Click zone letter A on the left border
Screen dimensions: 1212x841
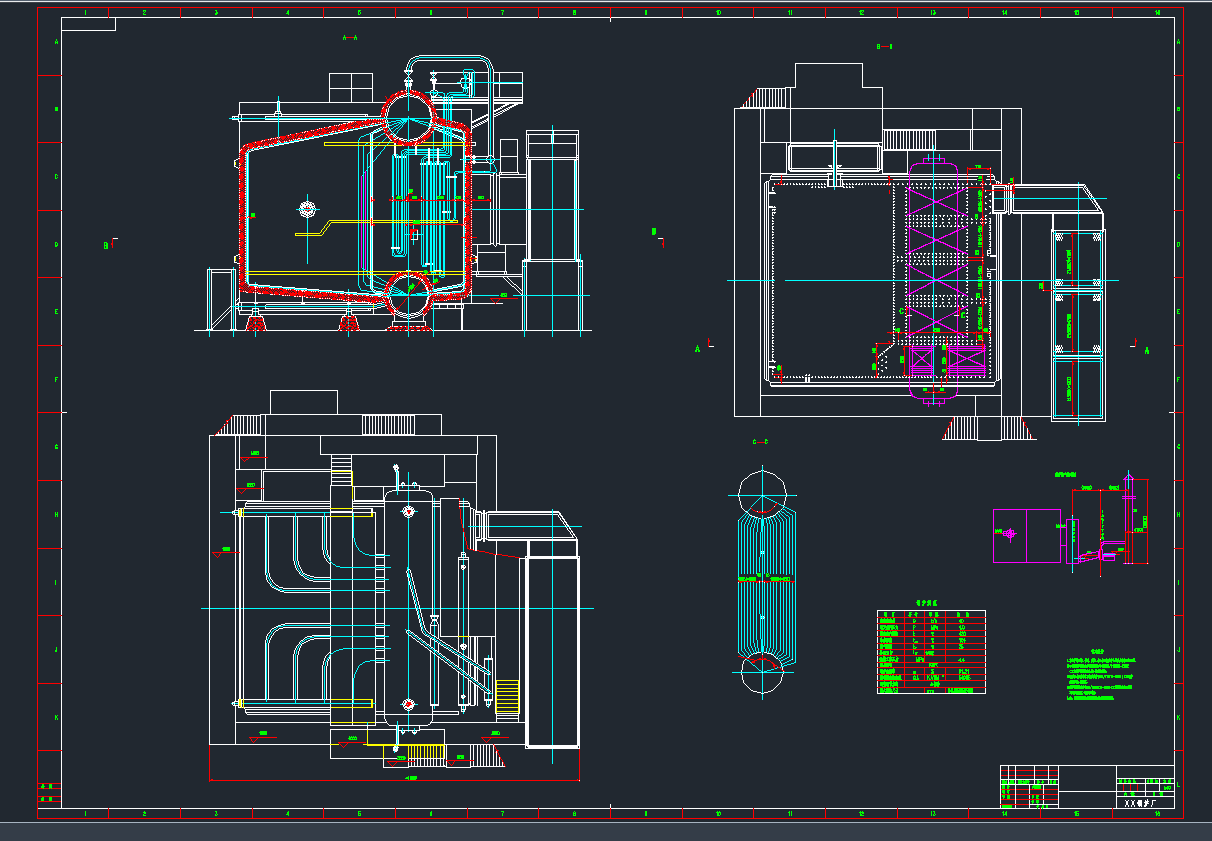click(56, 43)
